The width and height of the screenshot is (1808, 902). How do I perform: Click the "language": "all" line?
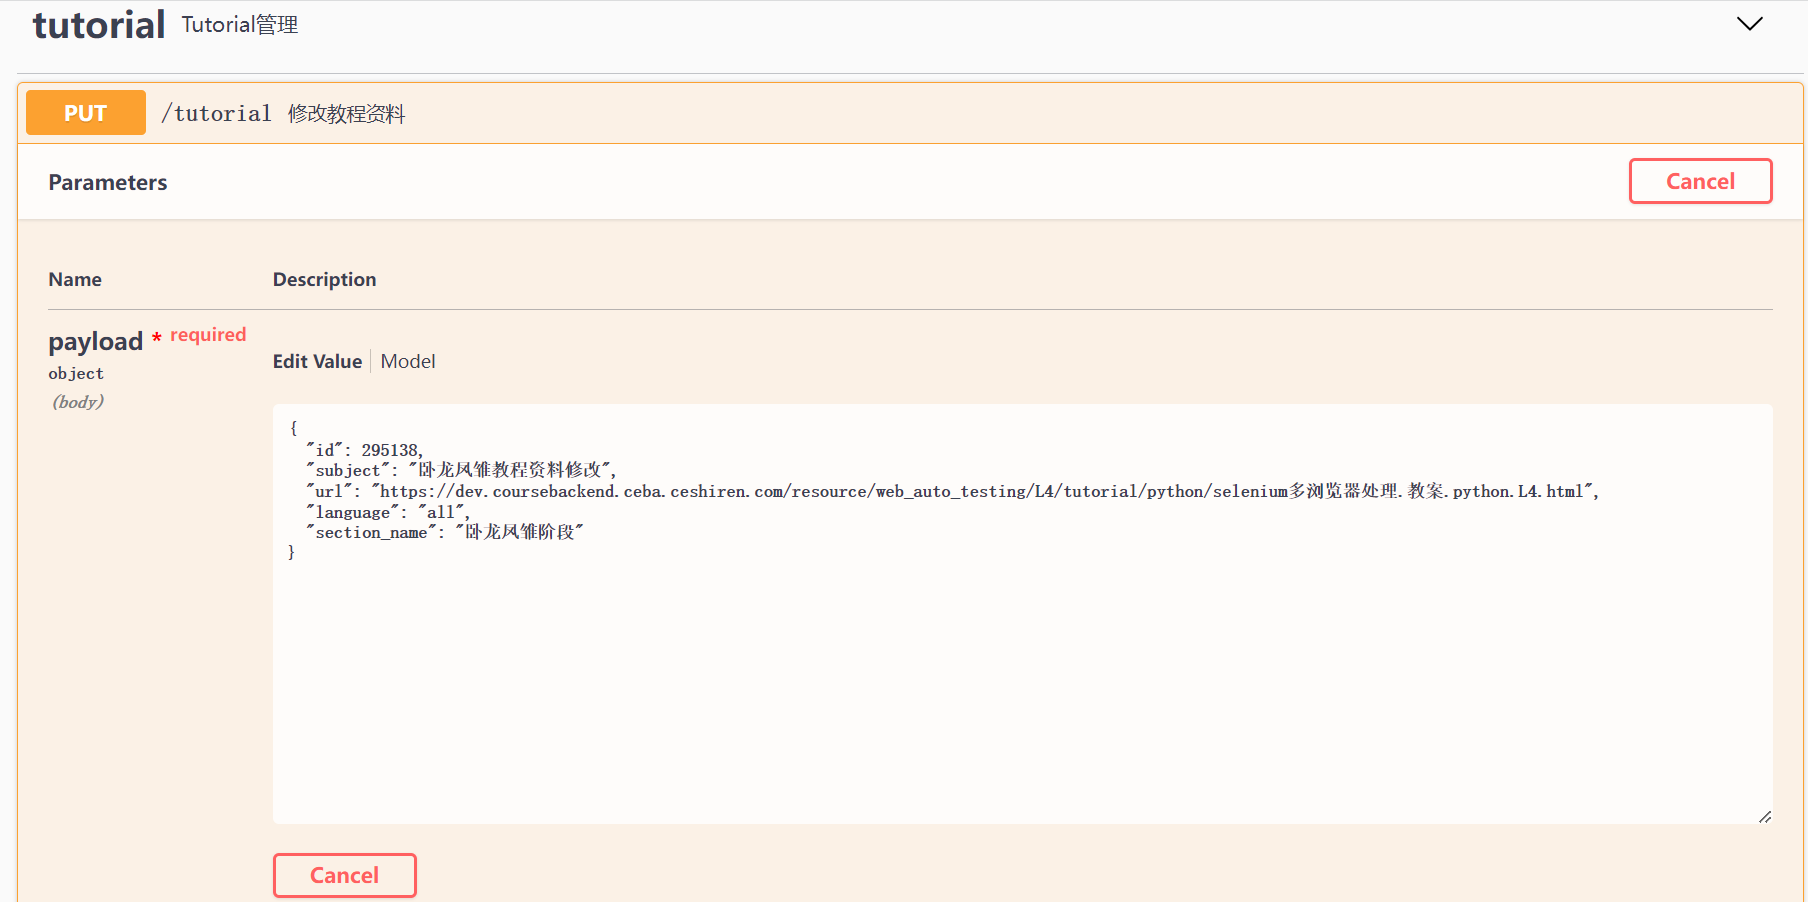click(388, 512)
